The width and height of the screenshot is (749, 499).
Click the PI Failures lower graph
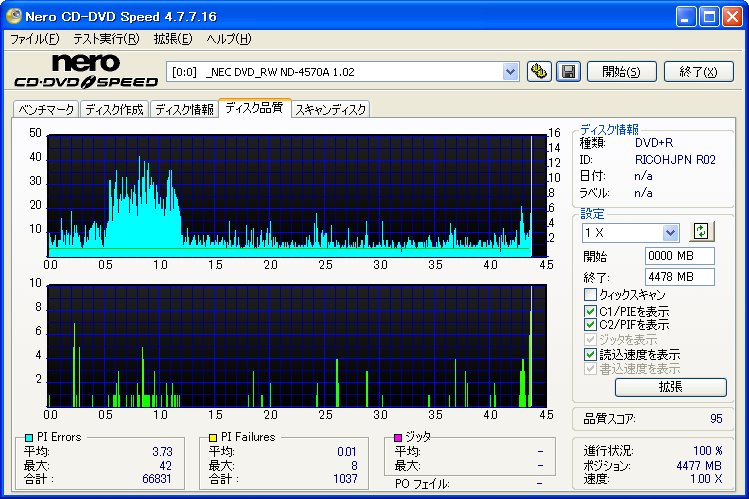point(297,346)
